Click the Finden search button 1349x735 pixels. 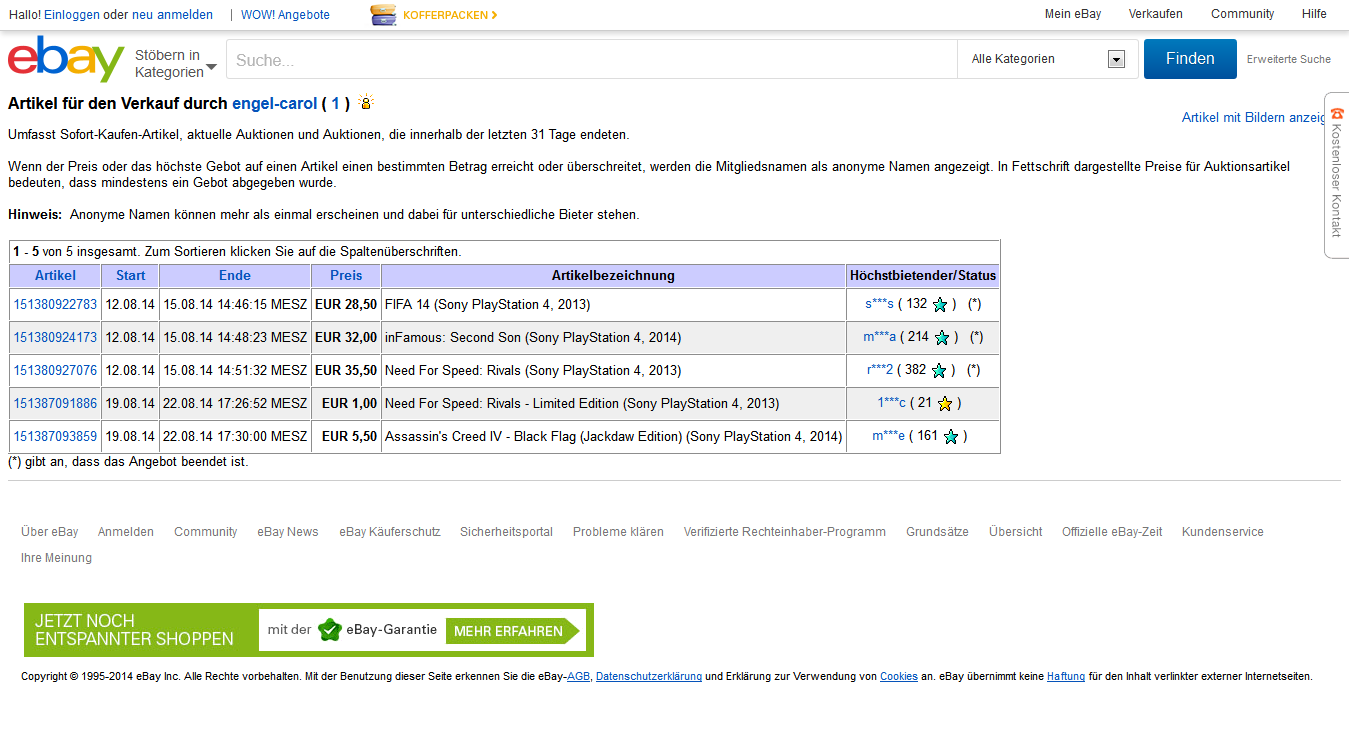coord(1190,59)
